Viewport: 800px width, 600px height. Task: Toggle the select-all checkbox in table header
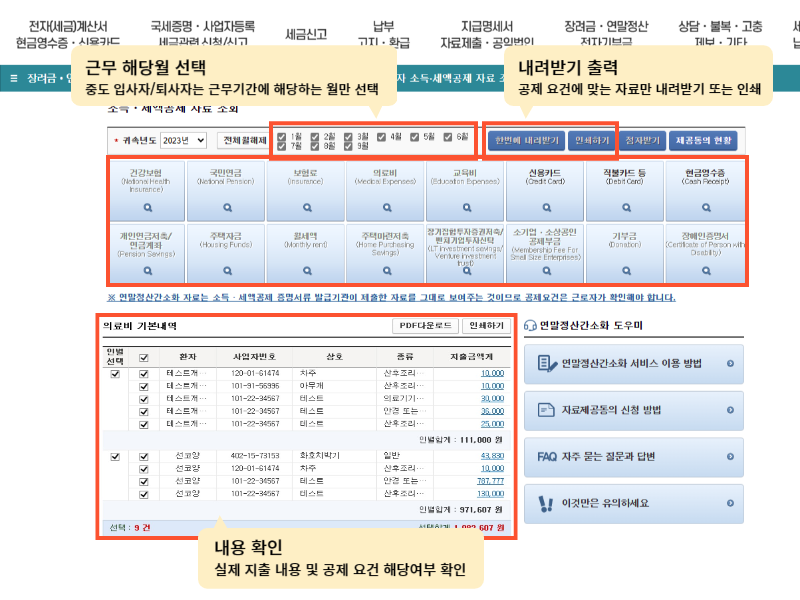point(144,357)
